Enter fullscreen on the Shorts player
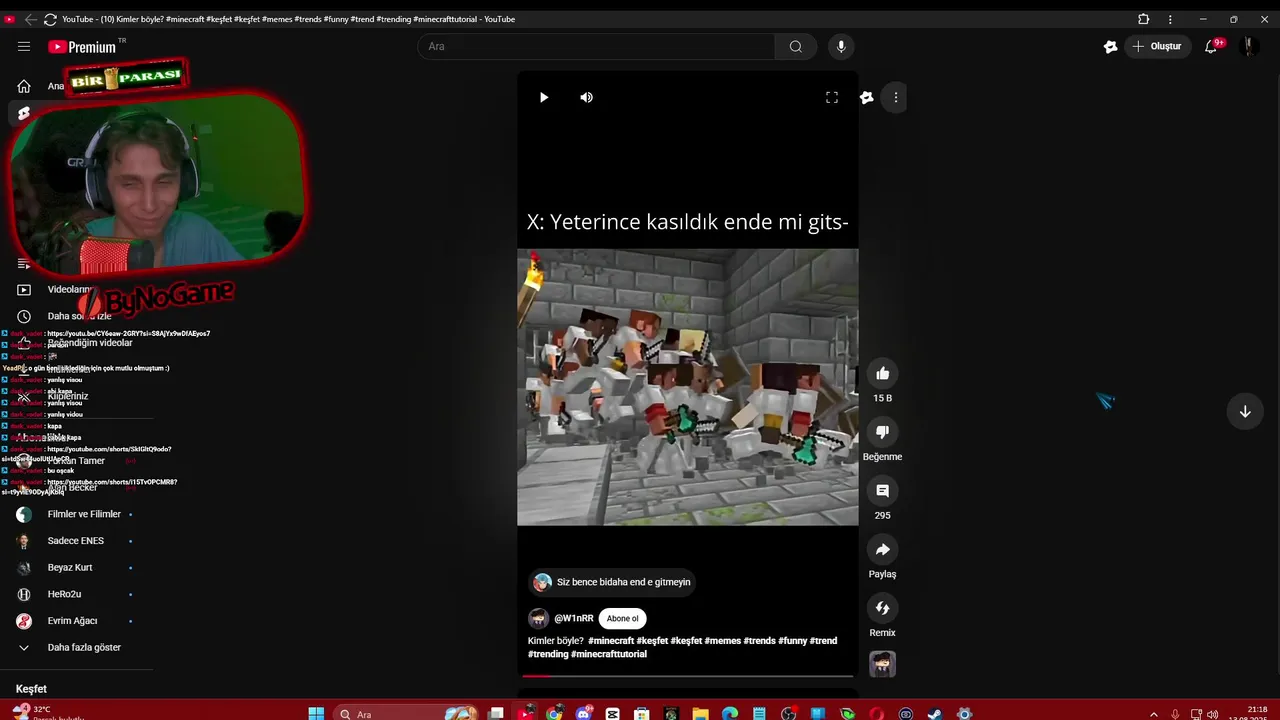The width and height of the screenshot is (1280, 720). [x=831, y=97]
